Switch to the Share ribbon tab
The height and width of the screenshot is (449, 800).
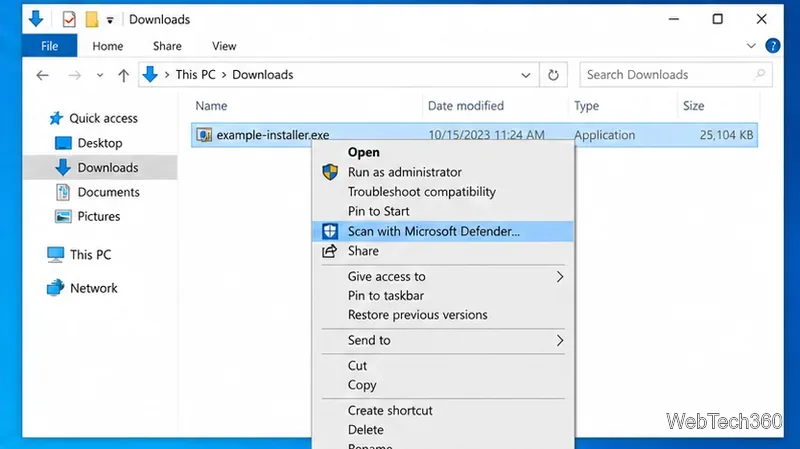point(167,46)
